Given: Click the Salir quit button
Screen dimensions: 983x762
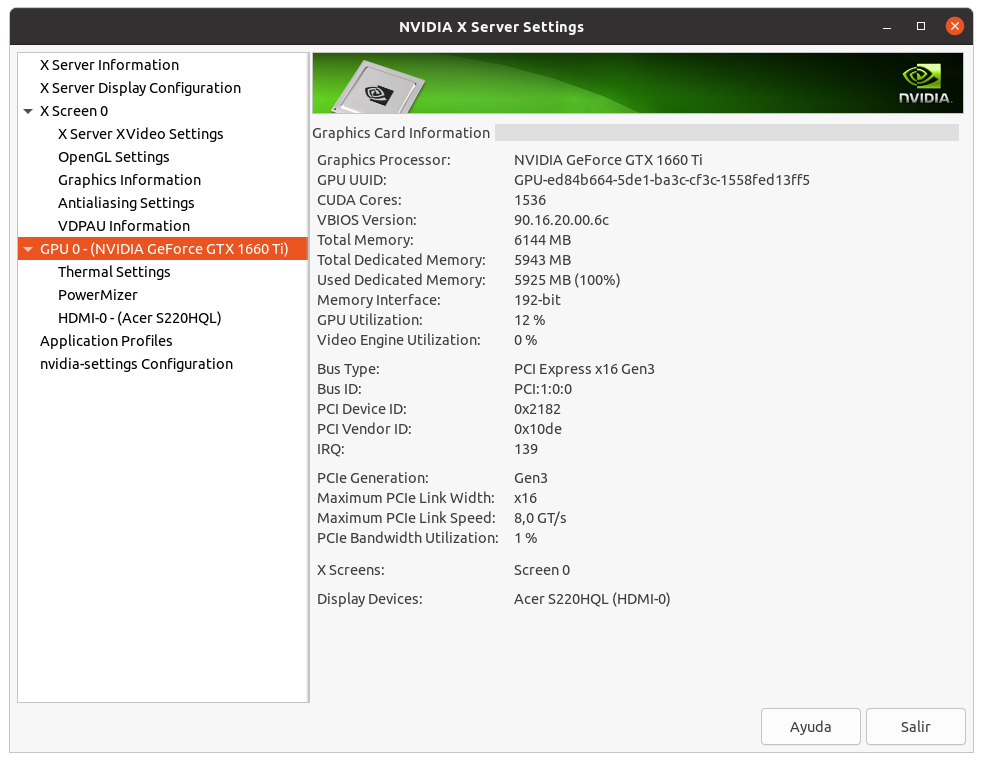Looking at the screenshot, I should (915, 727).
